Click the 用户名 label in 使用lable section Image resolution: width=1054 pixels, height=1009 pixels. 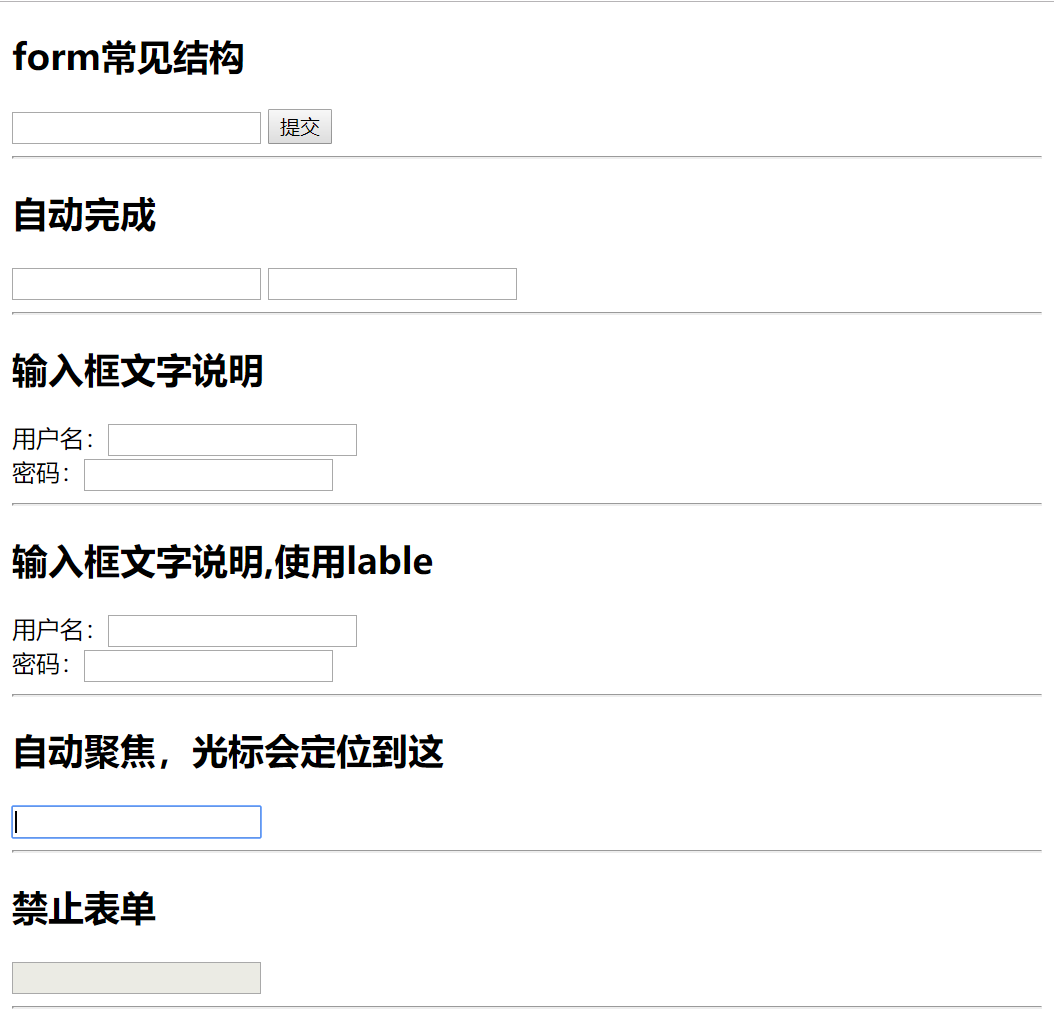click(52, 631)
